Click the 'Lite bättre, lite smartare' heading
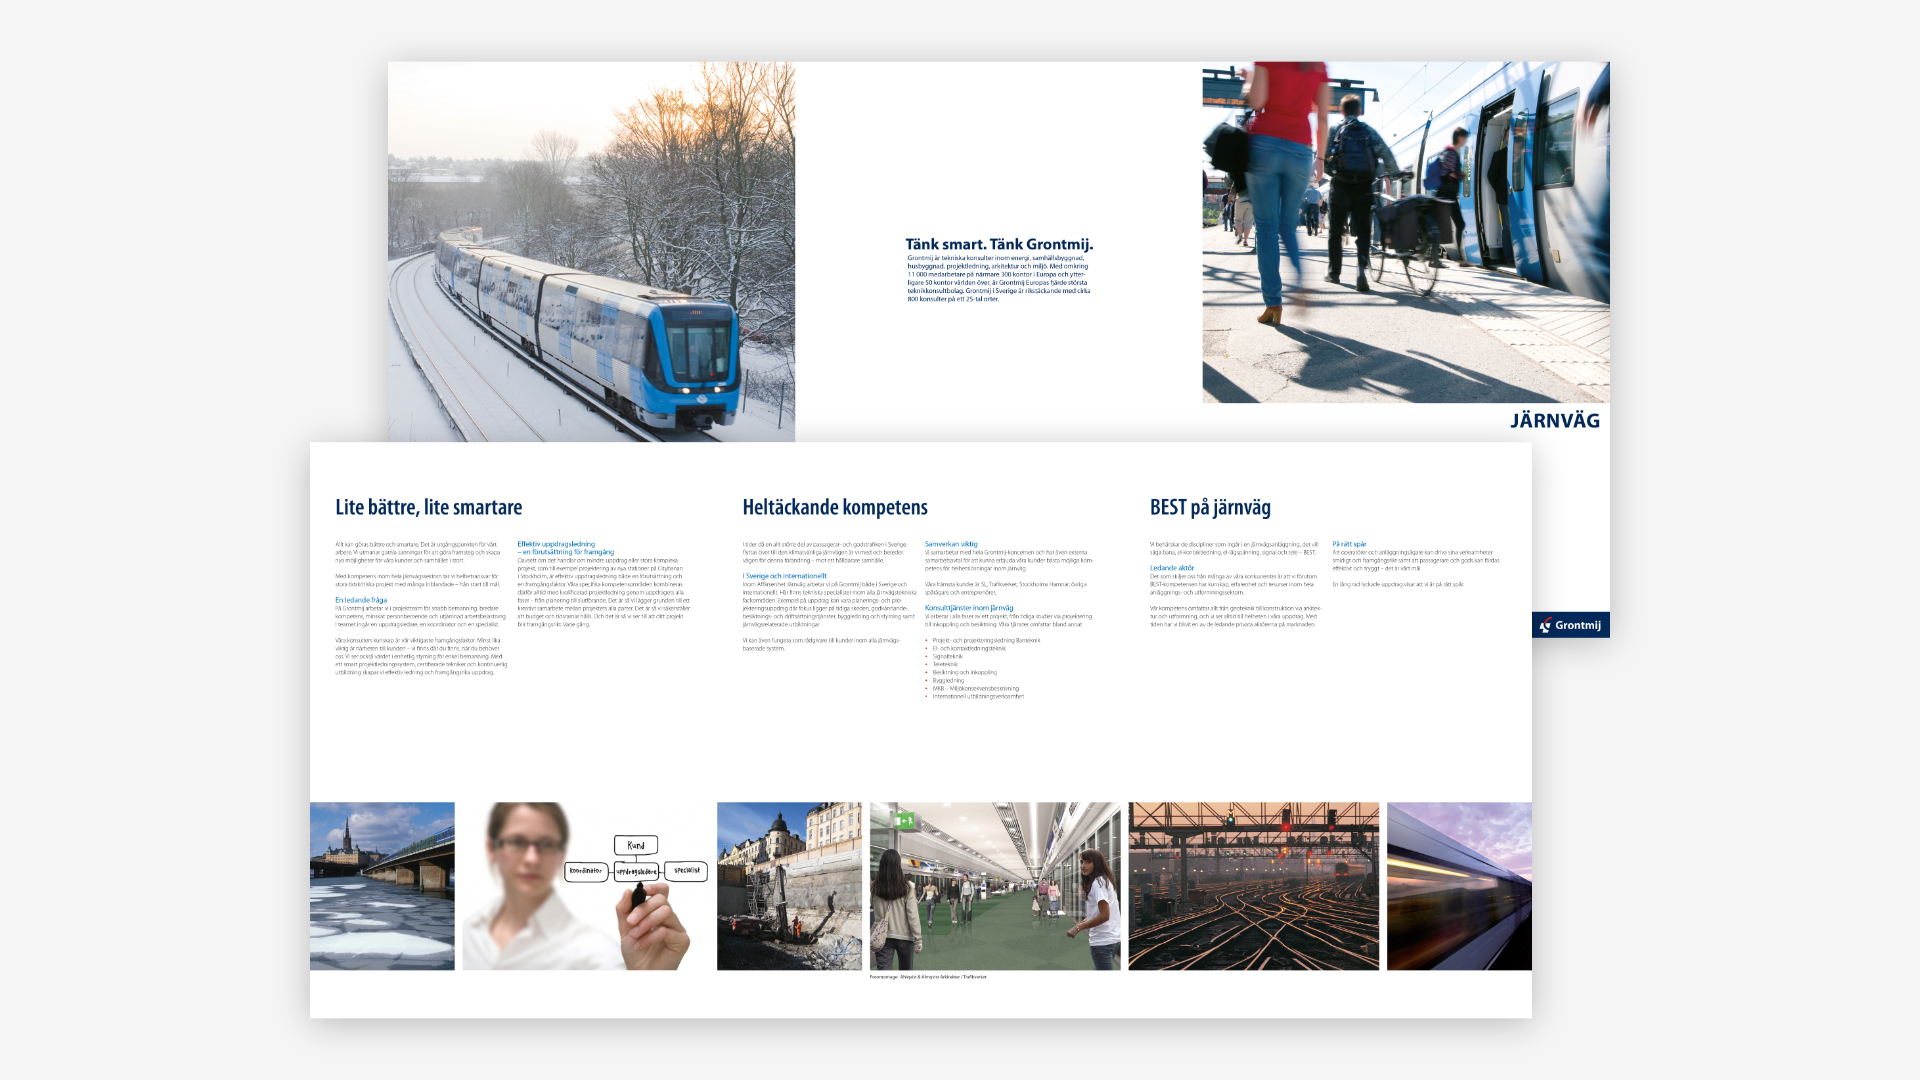 point(429,507)
